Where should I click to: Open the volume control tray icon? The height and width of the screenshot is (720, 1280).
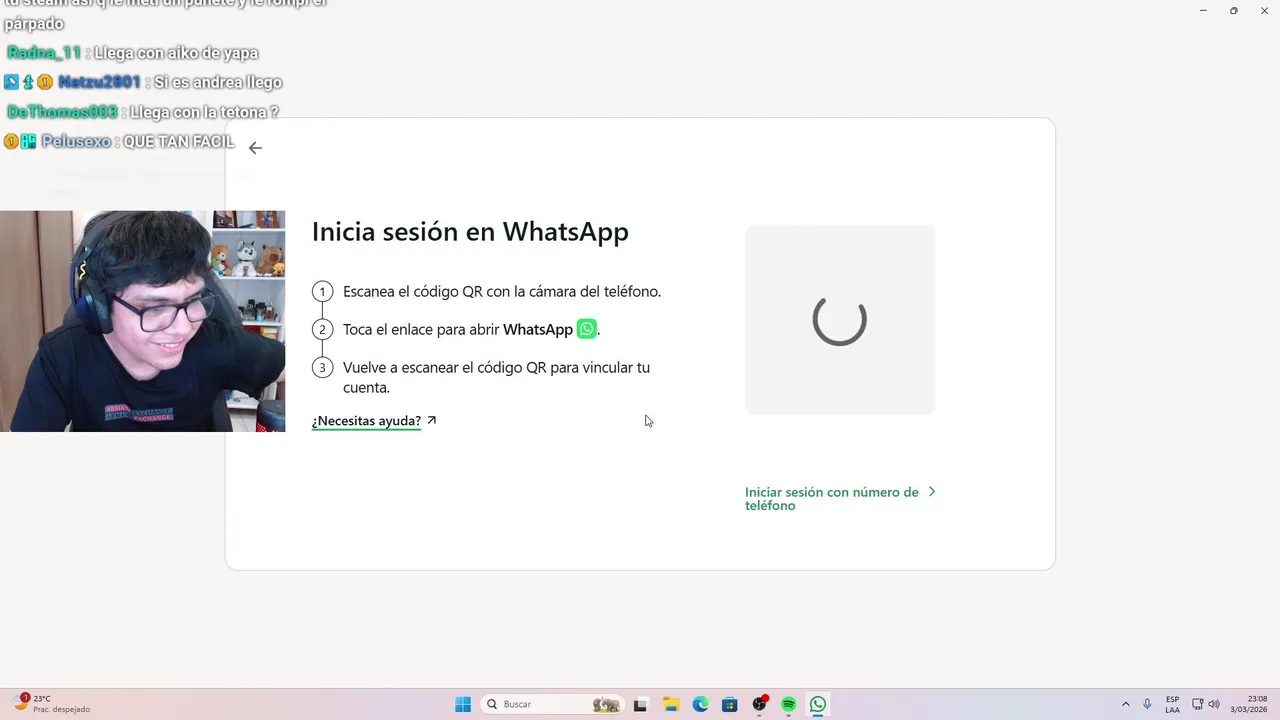pyautogui.click(x=1214, y=704)
